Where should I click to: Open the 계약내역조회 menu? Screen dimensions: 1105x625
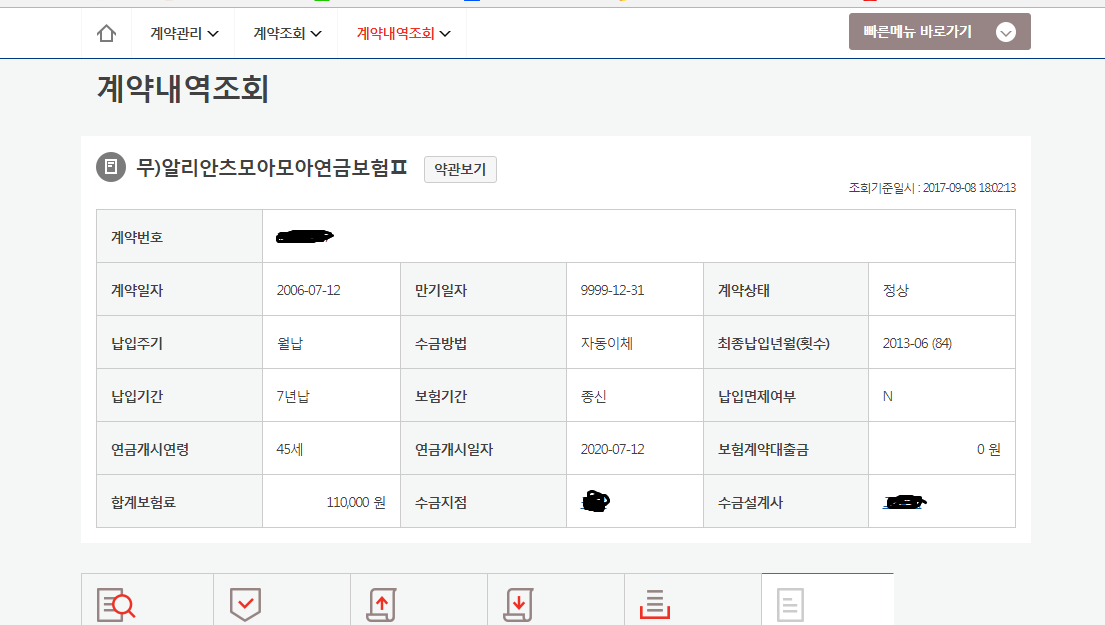pos(403,33)
